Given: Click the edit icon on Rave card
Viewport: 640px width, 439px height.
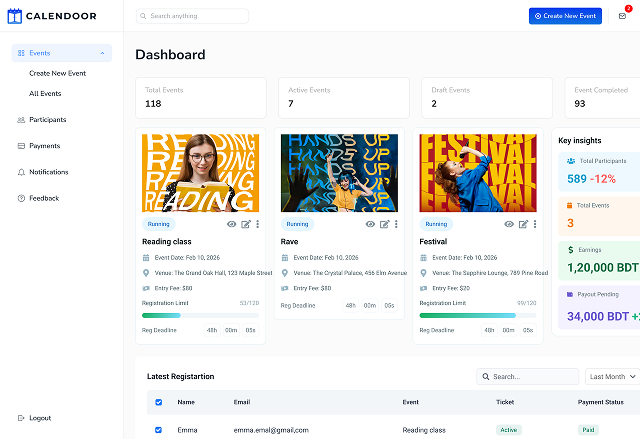Looking at the screenshot, I should 384,224.
